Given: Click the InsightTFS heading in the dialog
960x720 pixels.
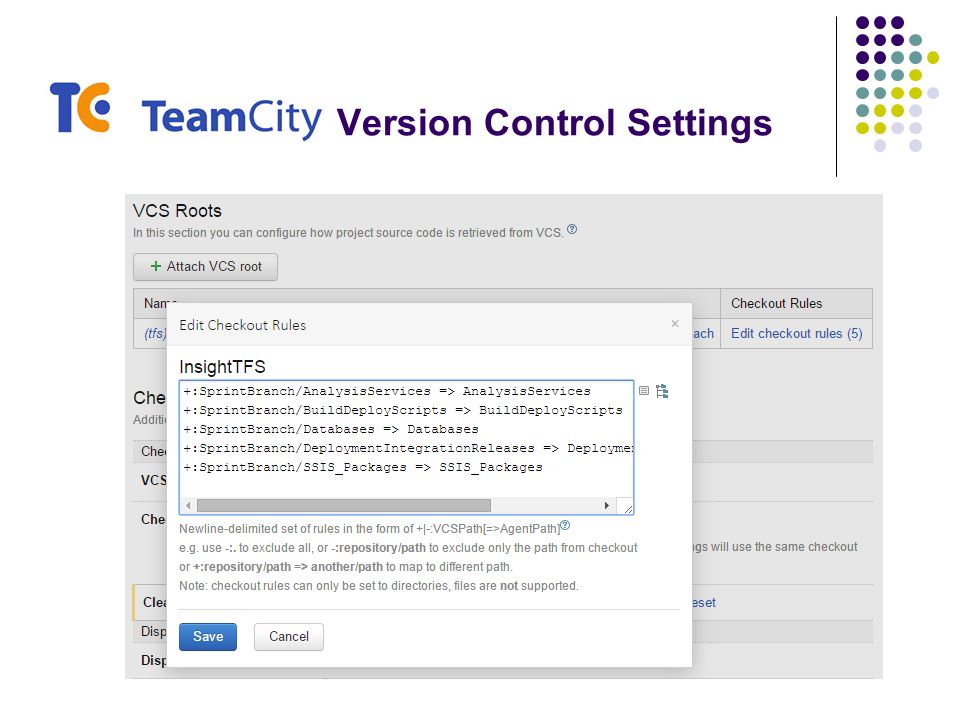Looking at the screenshot, I should point(222,367).
